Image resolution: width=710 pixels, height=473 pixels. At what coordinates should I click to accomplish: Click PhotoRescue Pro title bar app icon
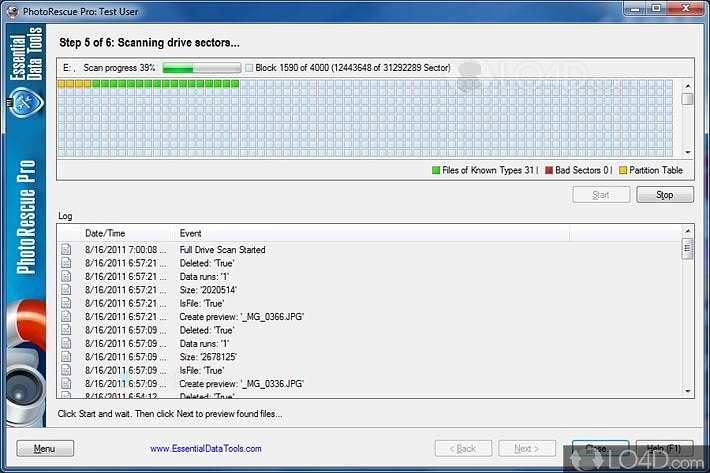pos(12,11)
